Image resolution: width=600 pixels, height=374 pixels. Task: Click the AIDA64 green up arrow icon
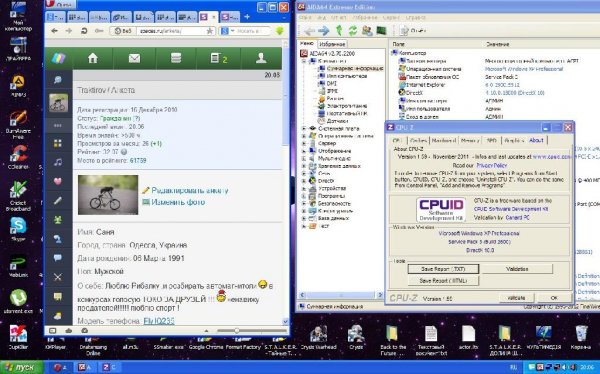click(x=339, y=31)
